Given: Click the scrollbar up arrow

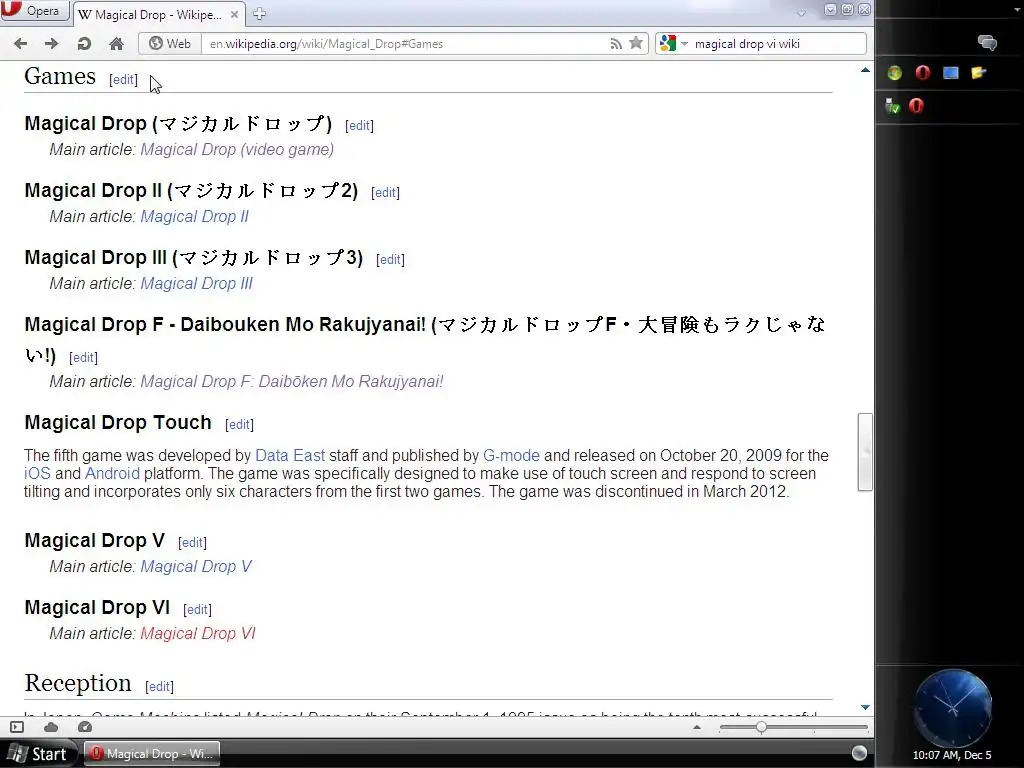Looking at the screenshot, I should pos(865,69).
